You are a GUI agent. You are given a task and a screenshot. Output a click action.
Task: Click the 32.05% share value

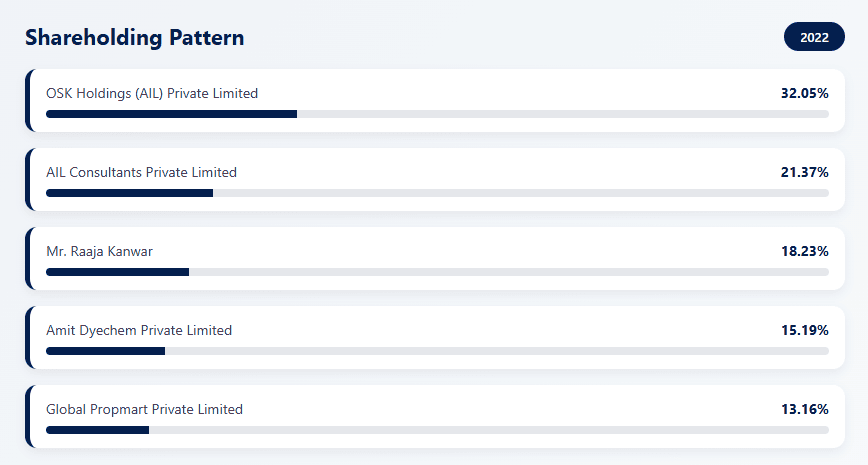click(x=804, y=93)
